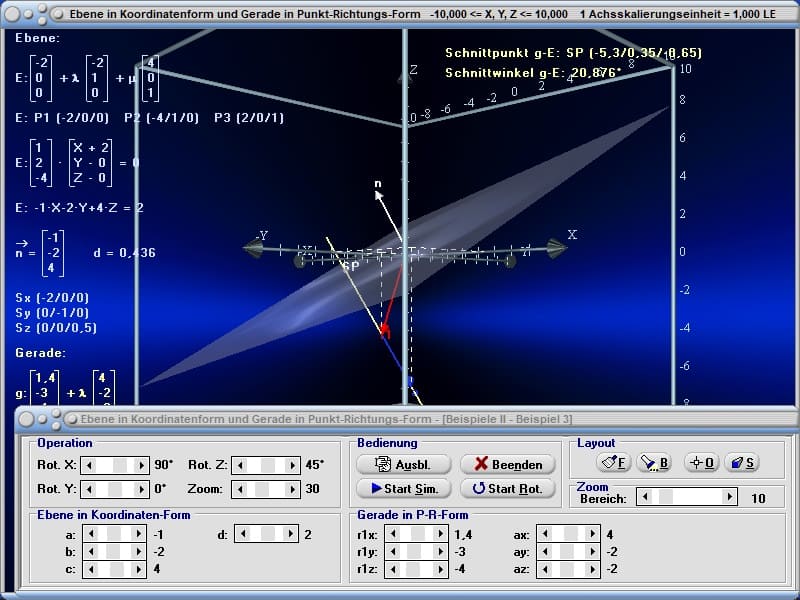Increase Rot. Z with right arrow

coord(292,465)
